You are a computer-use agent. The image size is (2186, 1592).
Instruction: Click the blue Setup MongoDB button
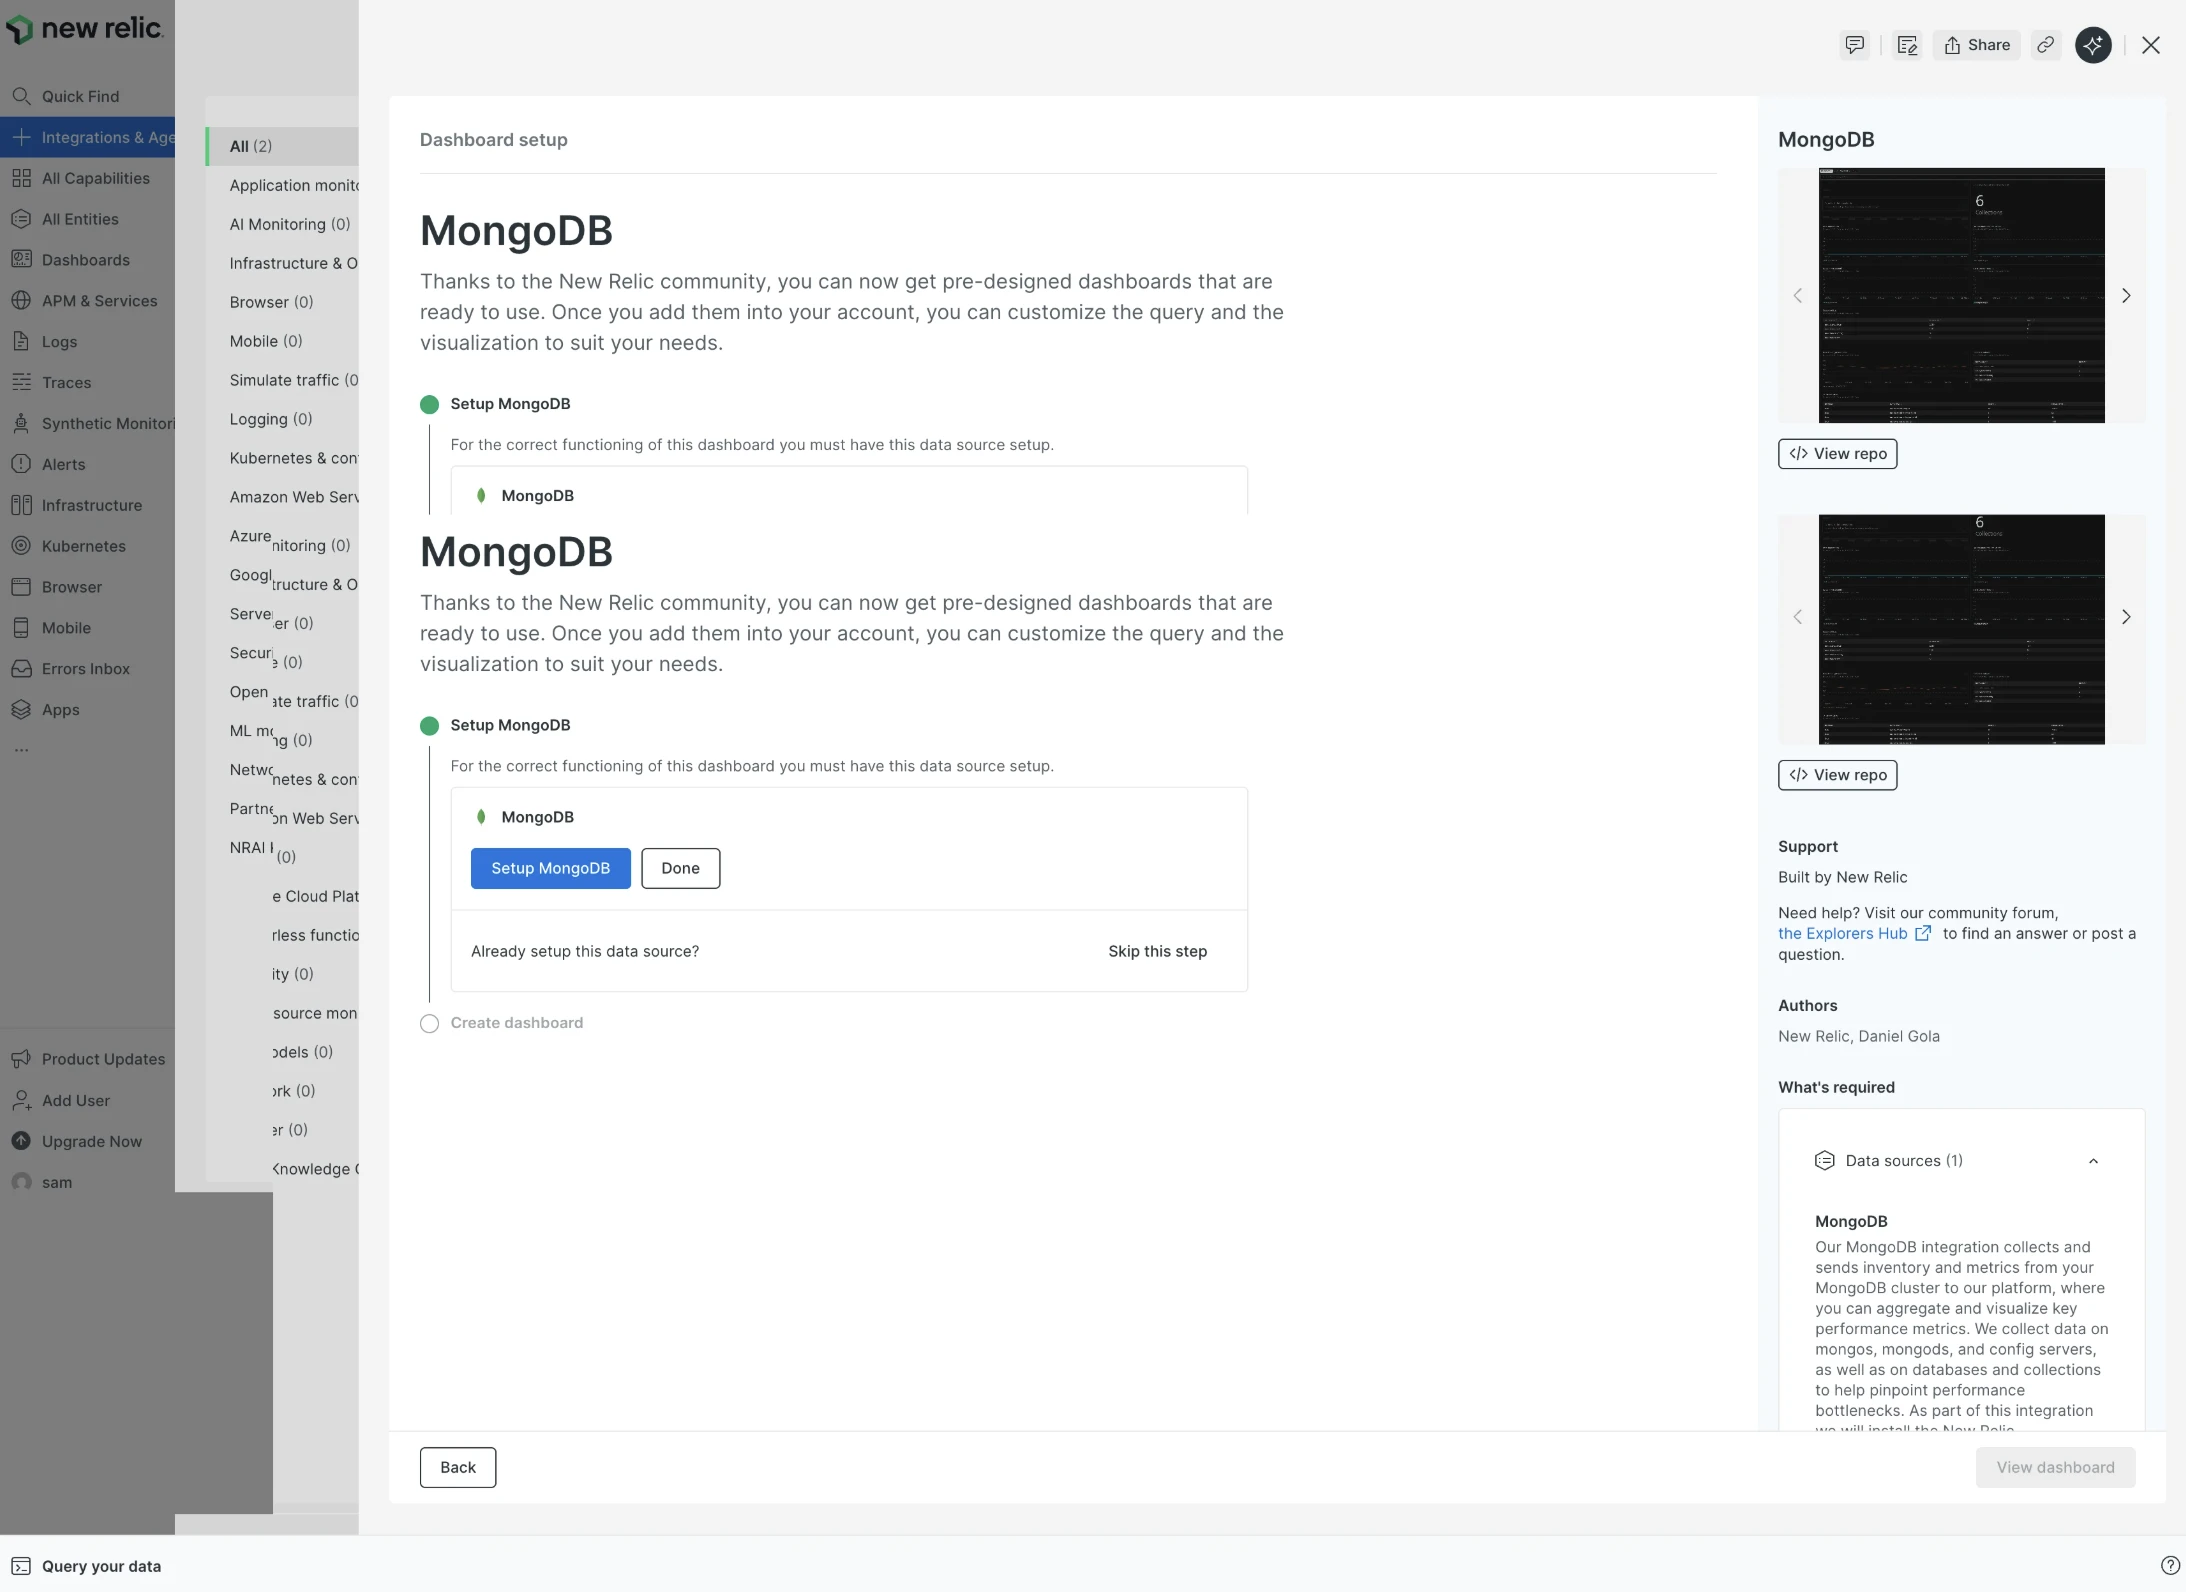point(551,868)
